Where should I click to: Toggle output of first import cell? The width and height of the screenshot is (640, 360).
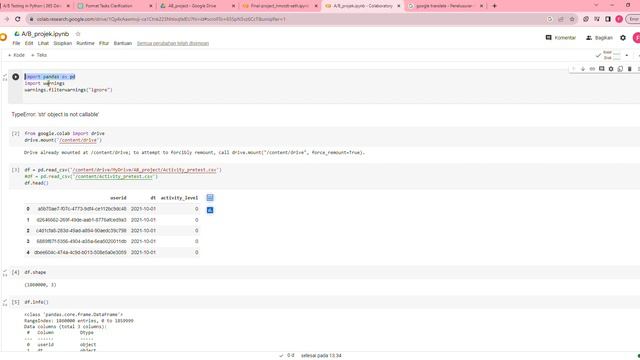click(x=5, y=77)
